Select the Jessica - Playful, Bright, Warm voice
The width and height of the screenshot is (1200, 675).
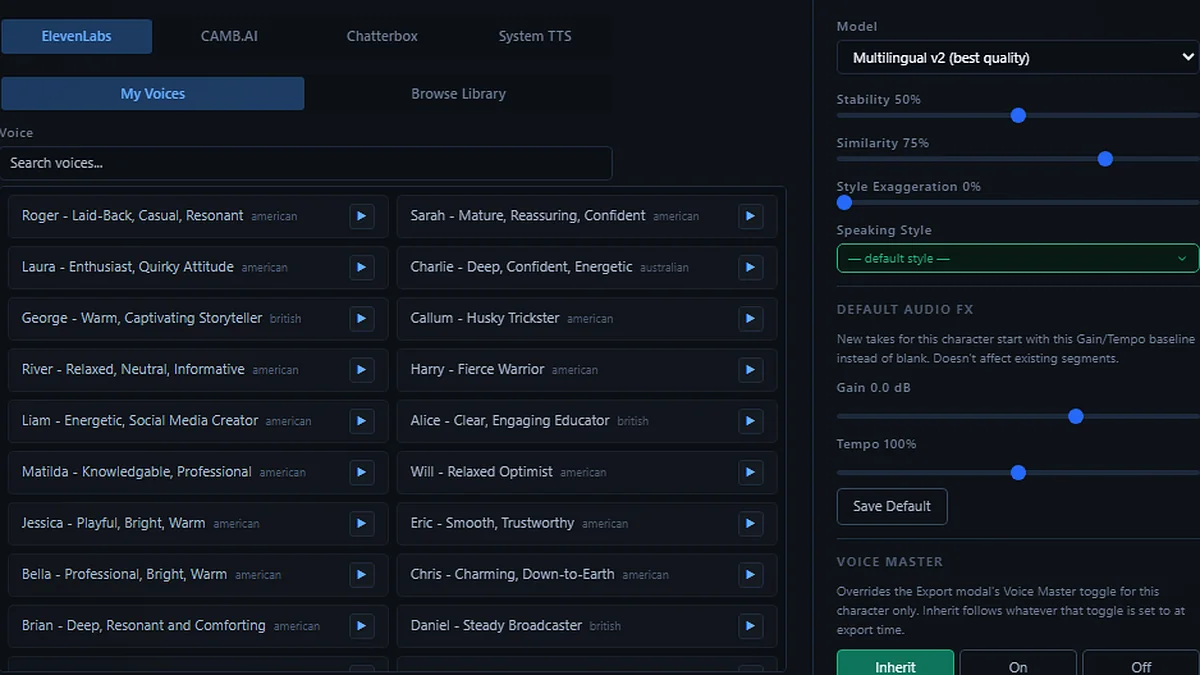(x=198, y=523)
